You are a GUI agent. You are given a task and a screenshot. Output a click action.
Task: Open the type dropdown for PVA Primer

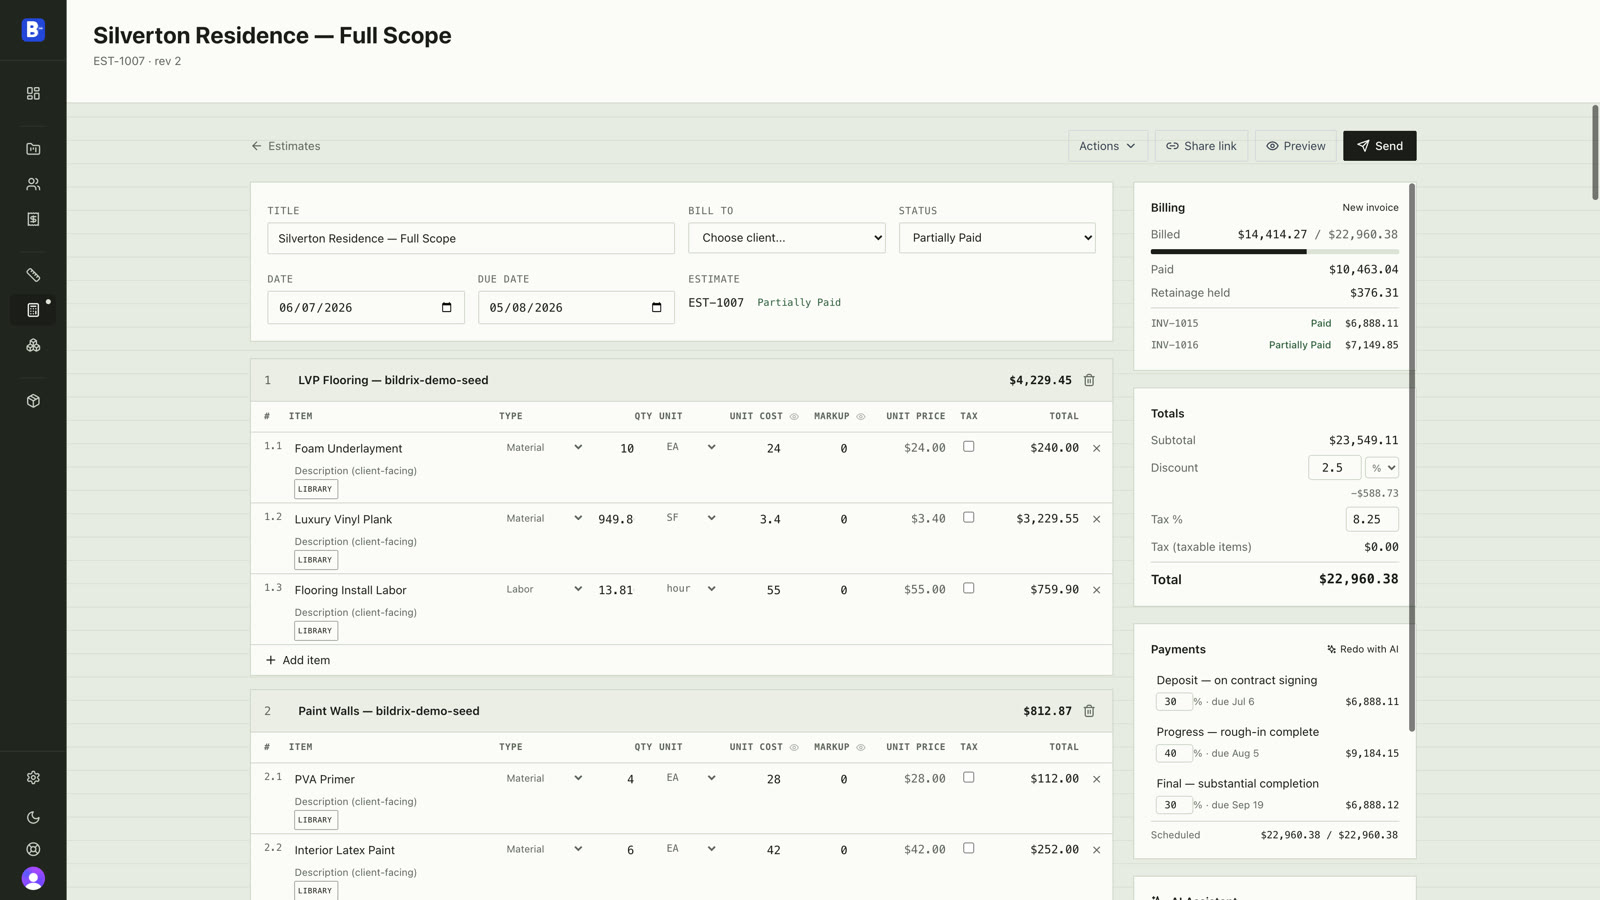(x=543, y=778)
